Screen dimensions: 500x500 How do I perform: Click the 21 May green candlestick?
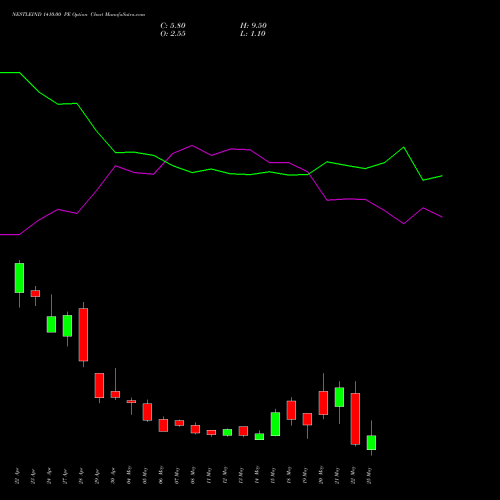(339, 397)
